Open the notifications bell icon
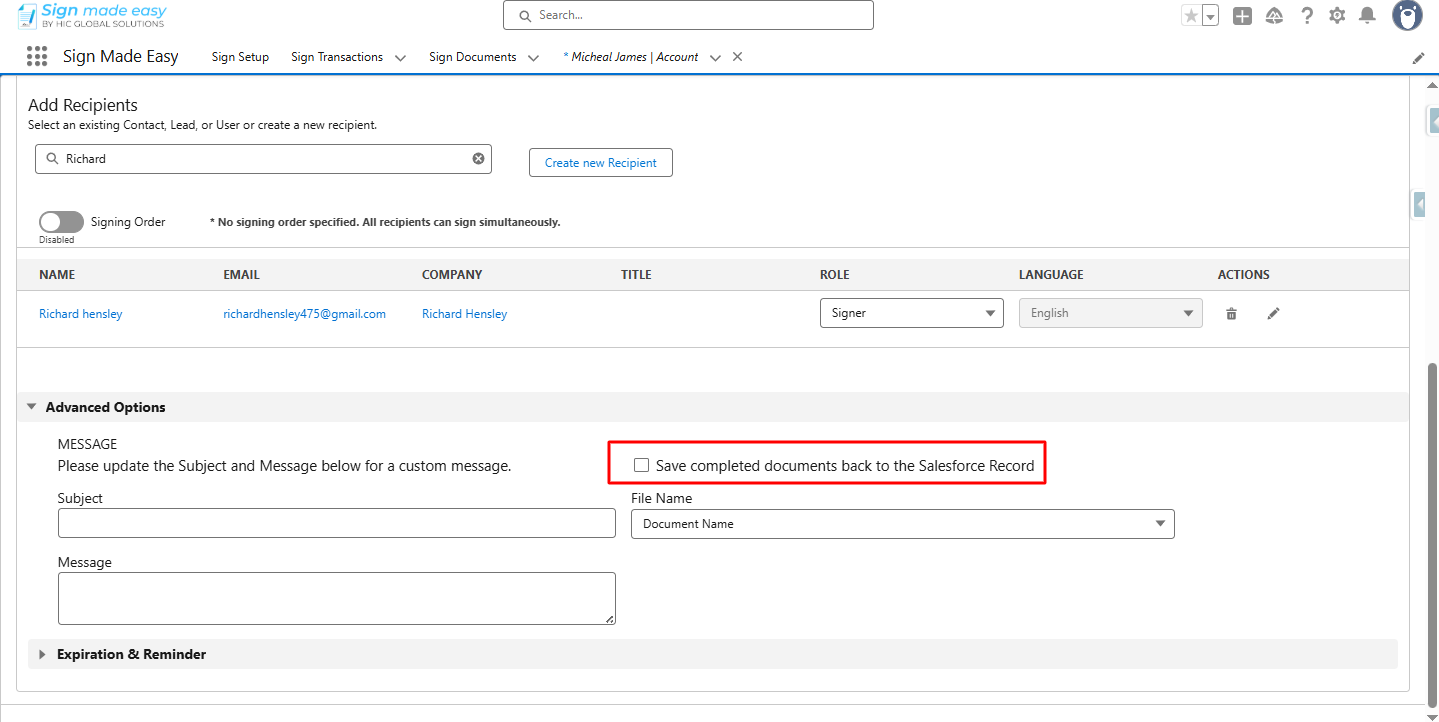The width and height of the screenshot is (1439, 722). 1367,16
